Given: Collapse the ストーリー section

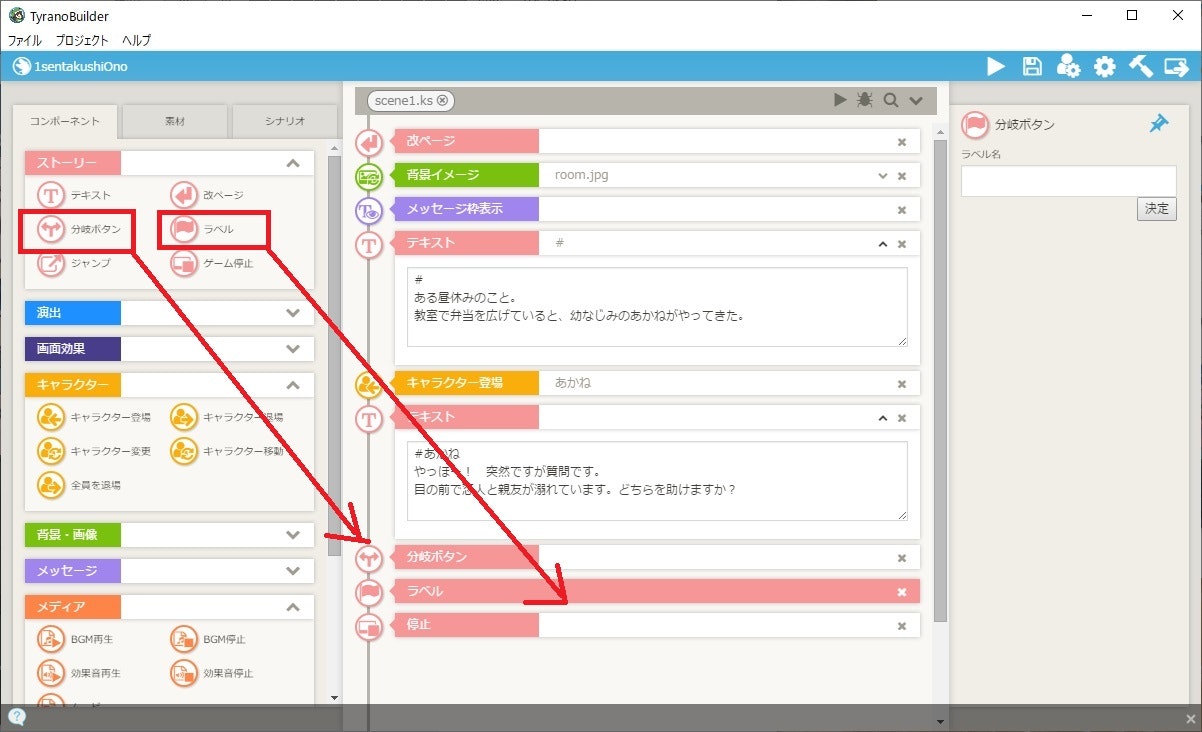Looking at the screenshot, I should pyautogui.click(x=292, y=163).
